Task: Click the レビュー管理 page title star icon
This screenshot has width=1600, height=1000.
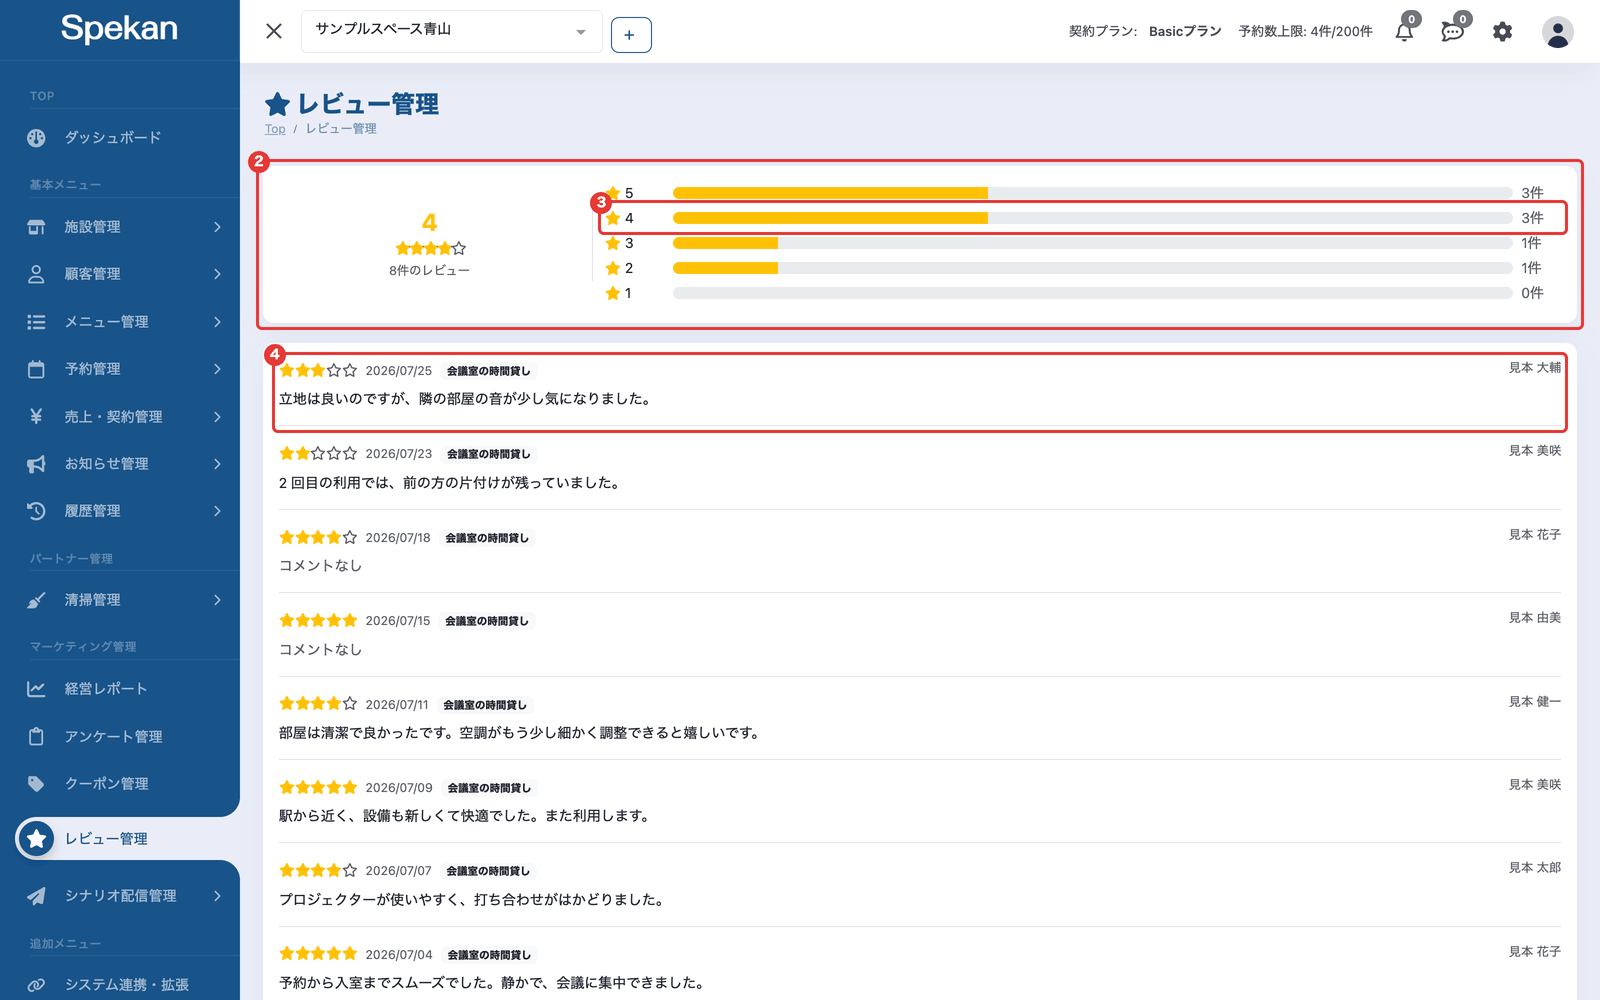Action: pos(277,104)
